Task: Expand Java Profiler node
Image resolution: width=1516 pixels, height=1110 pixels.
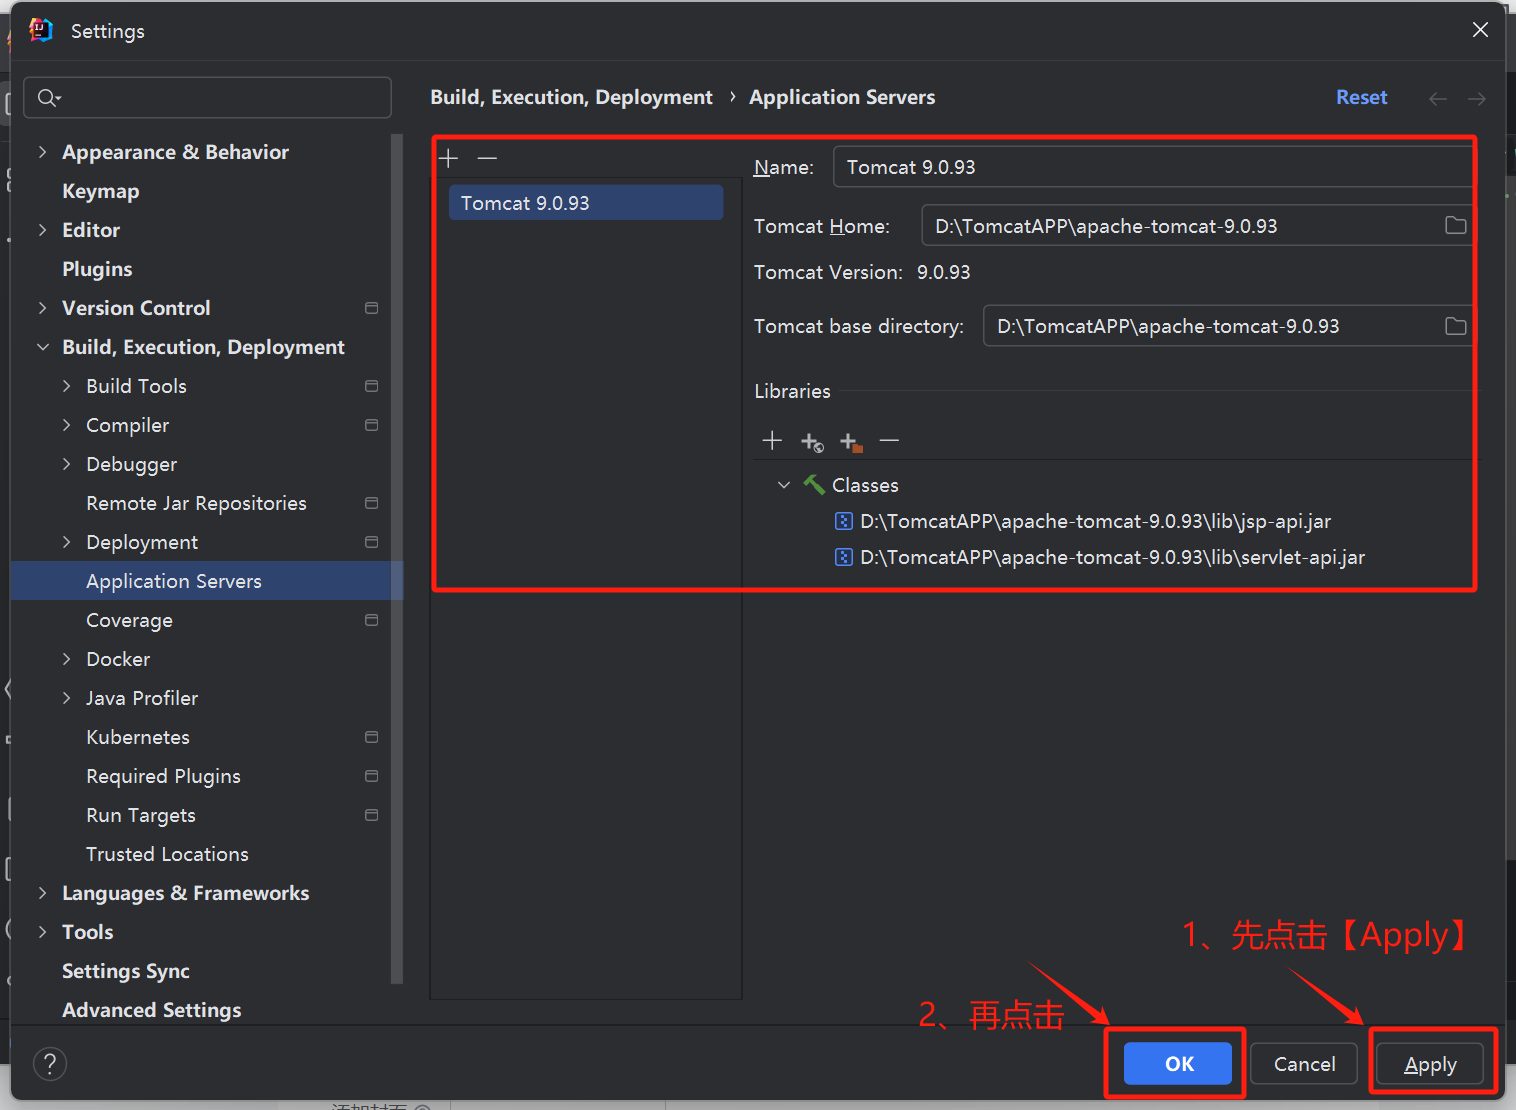Action: [x=66, y=698]
